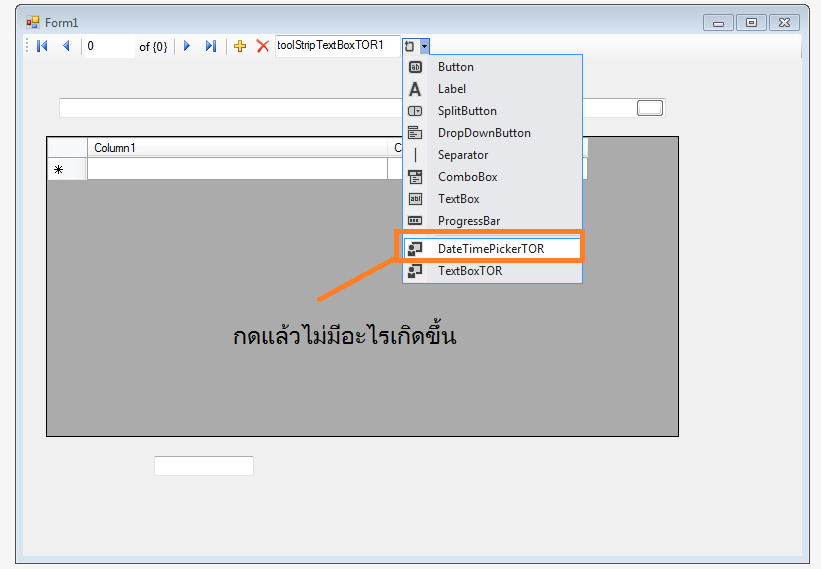The image size is (821, 569).
Task: Click the of {0} count label
Action: [153, 47]
